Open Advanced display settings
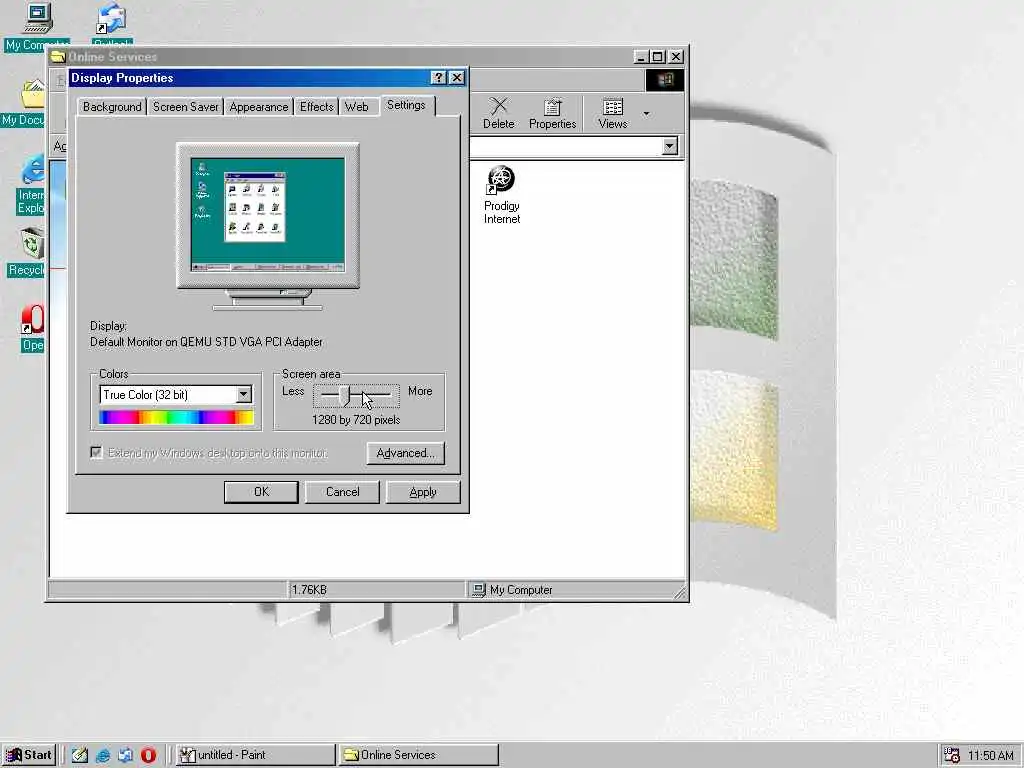The width and height of the screenshot is (1024, 768). point(406,453)
